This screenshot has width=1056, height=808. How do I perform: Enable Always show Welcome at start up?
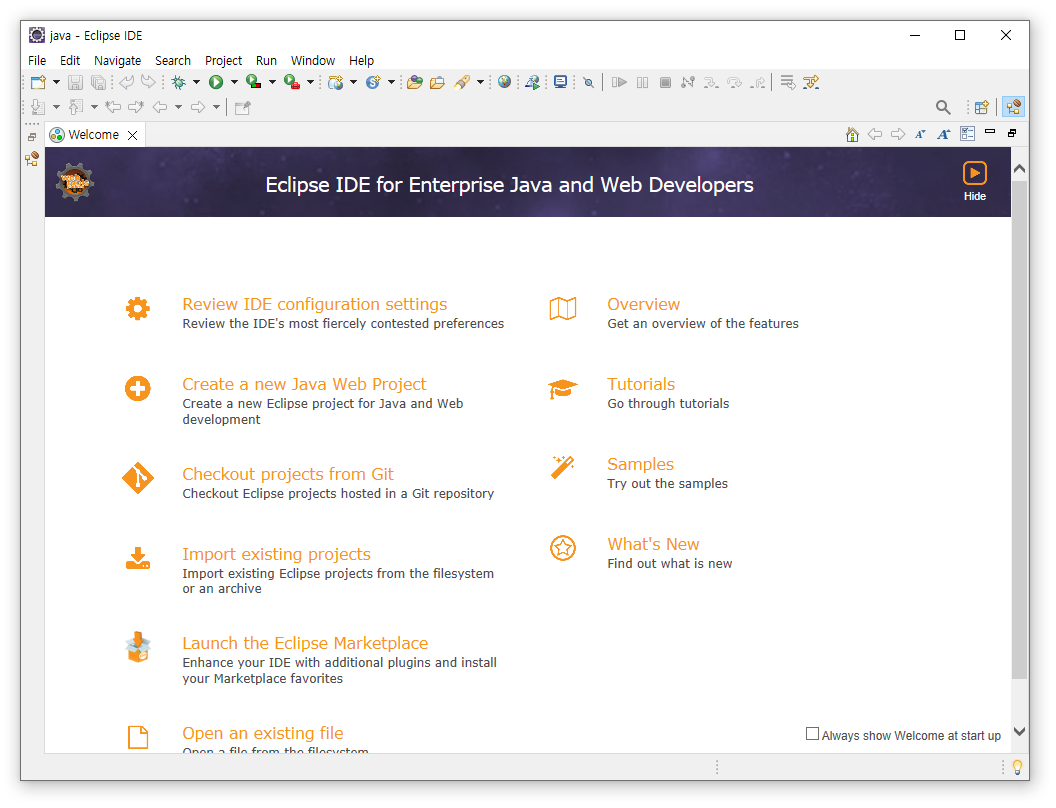click(x=812, y=734)
